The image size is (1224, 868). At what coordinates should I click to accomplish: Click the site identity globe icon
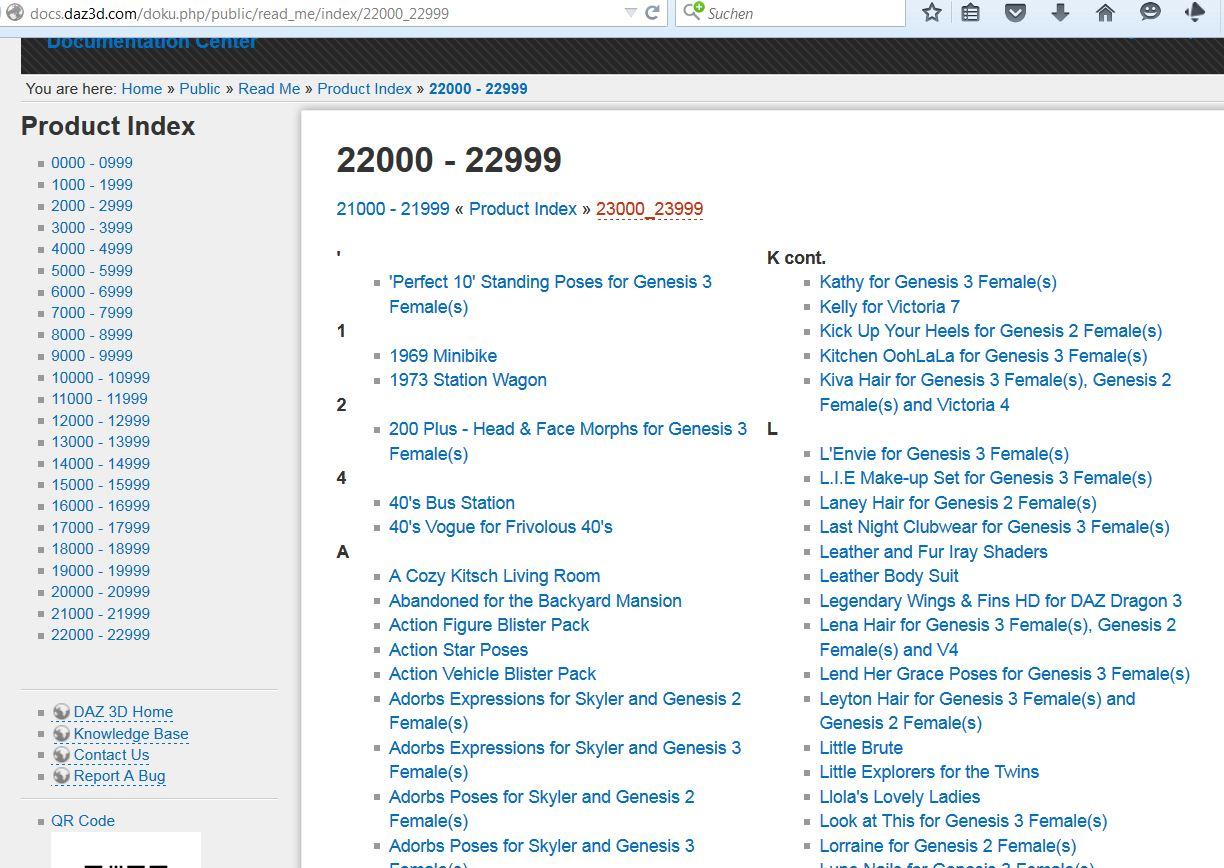pyautogui.click(x=14, y=13)
